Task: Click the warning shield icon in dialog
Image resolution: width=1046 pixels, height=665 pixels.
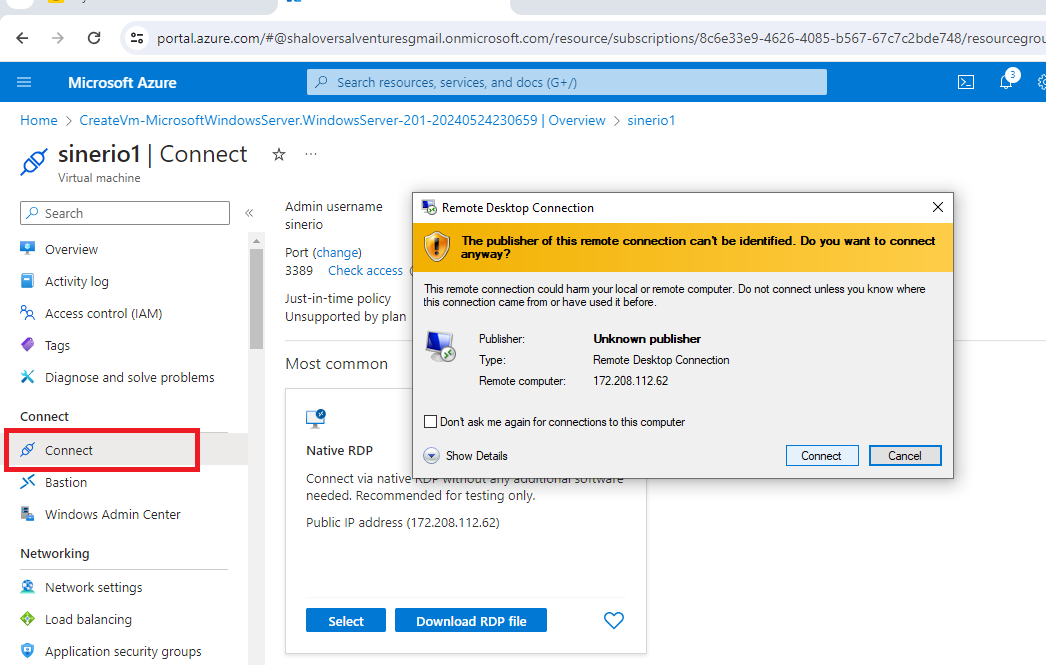Action: [437, 246]
